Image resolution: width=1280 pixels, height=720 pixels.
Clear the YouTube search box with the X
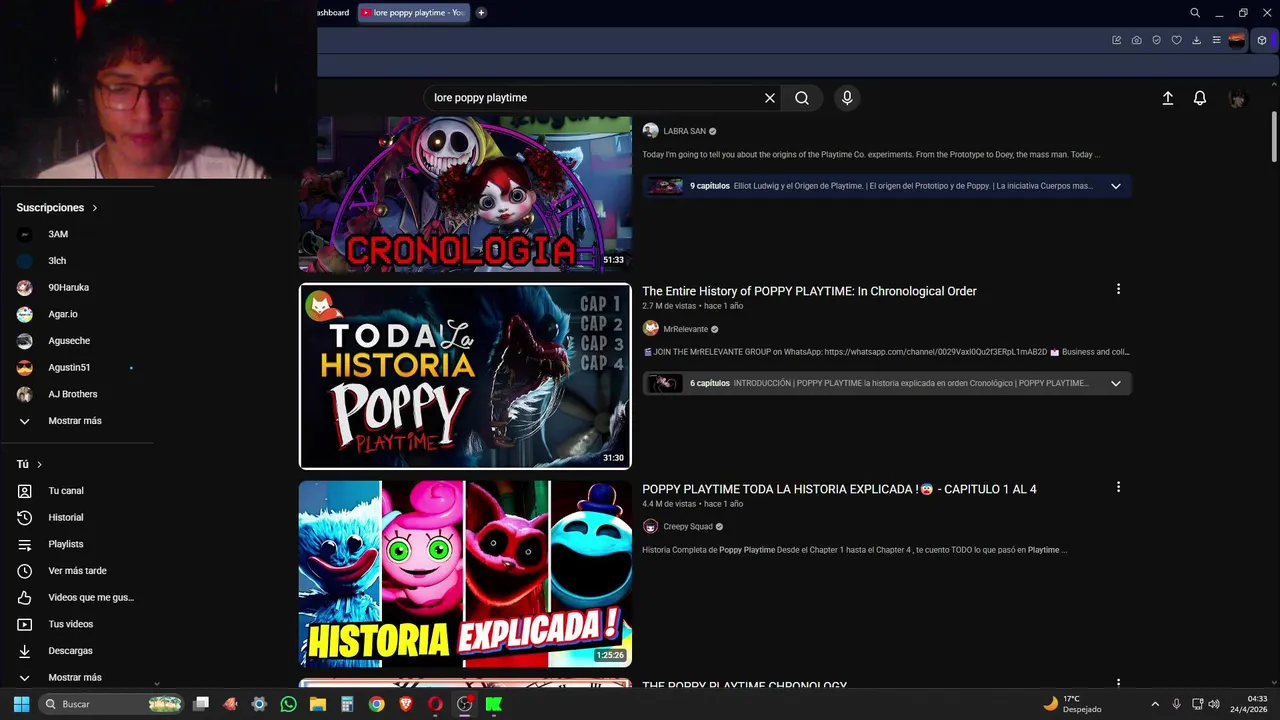pyautogui.click(x=770, y=98)
